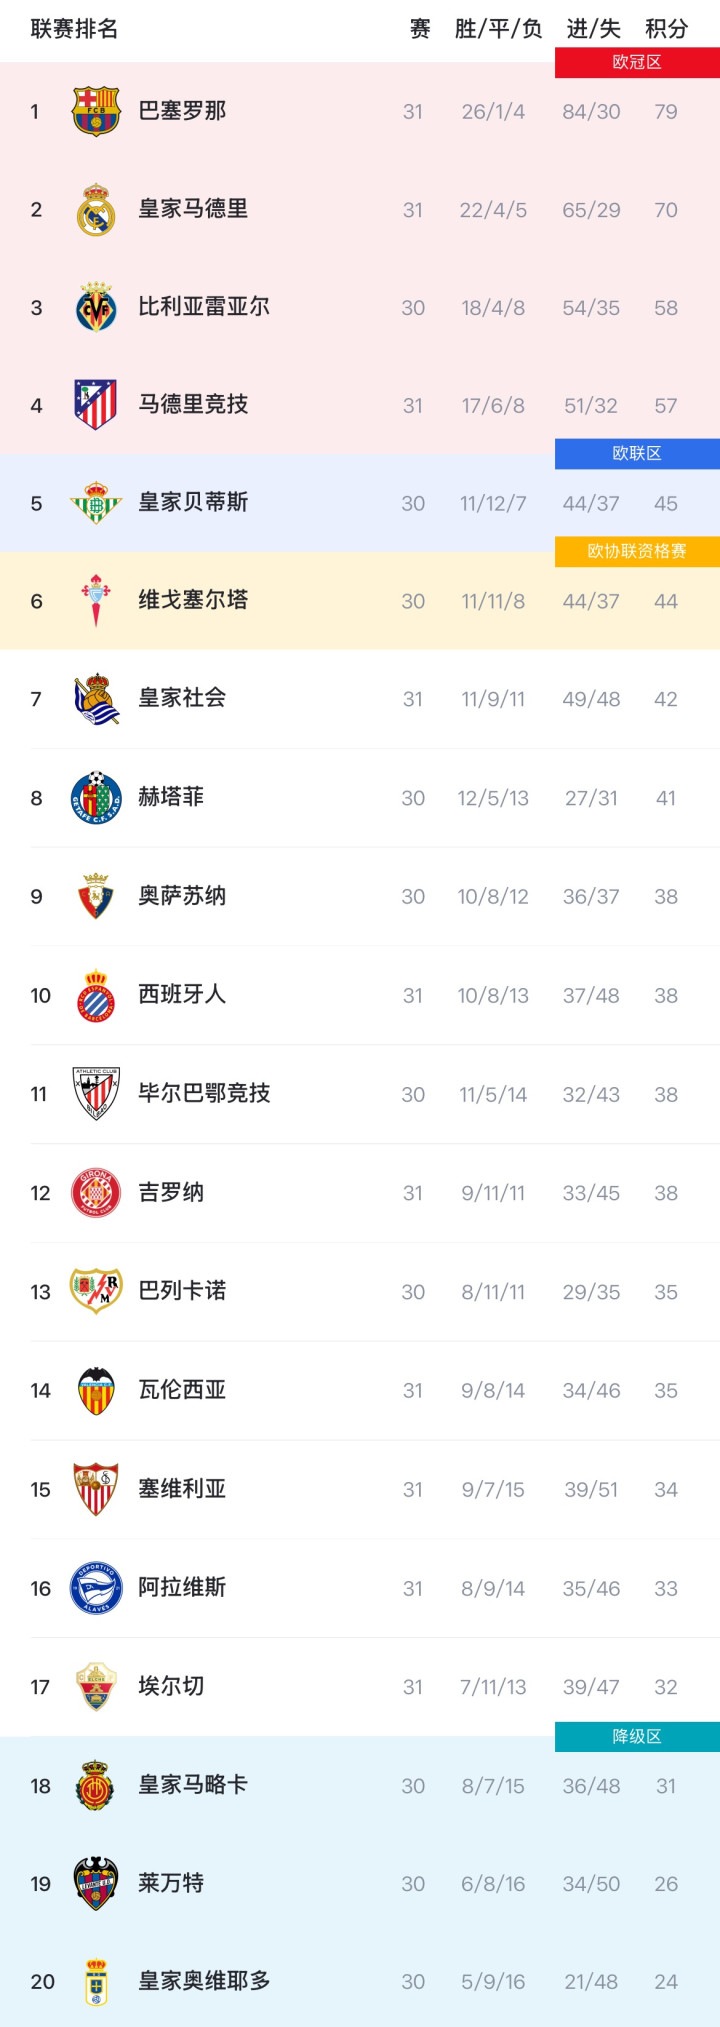Click the 欧冠区 red zone label
The image size is (720, 2027).
click(x=637, y=62)
